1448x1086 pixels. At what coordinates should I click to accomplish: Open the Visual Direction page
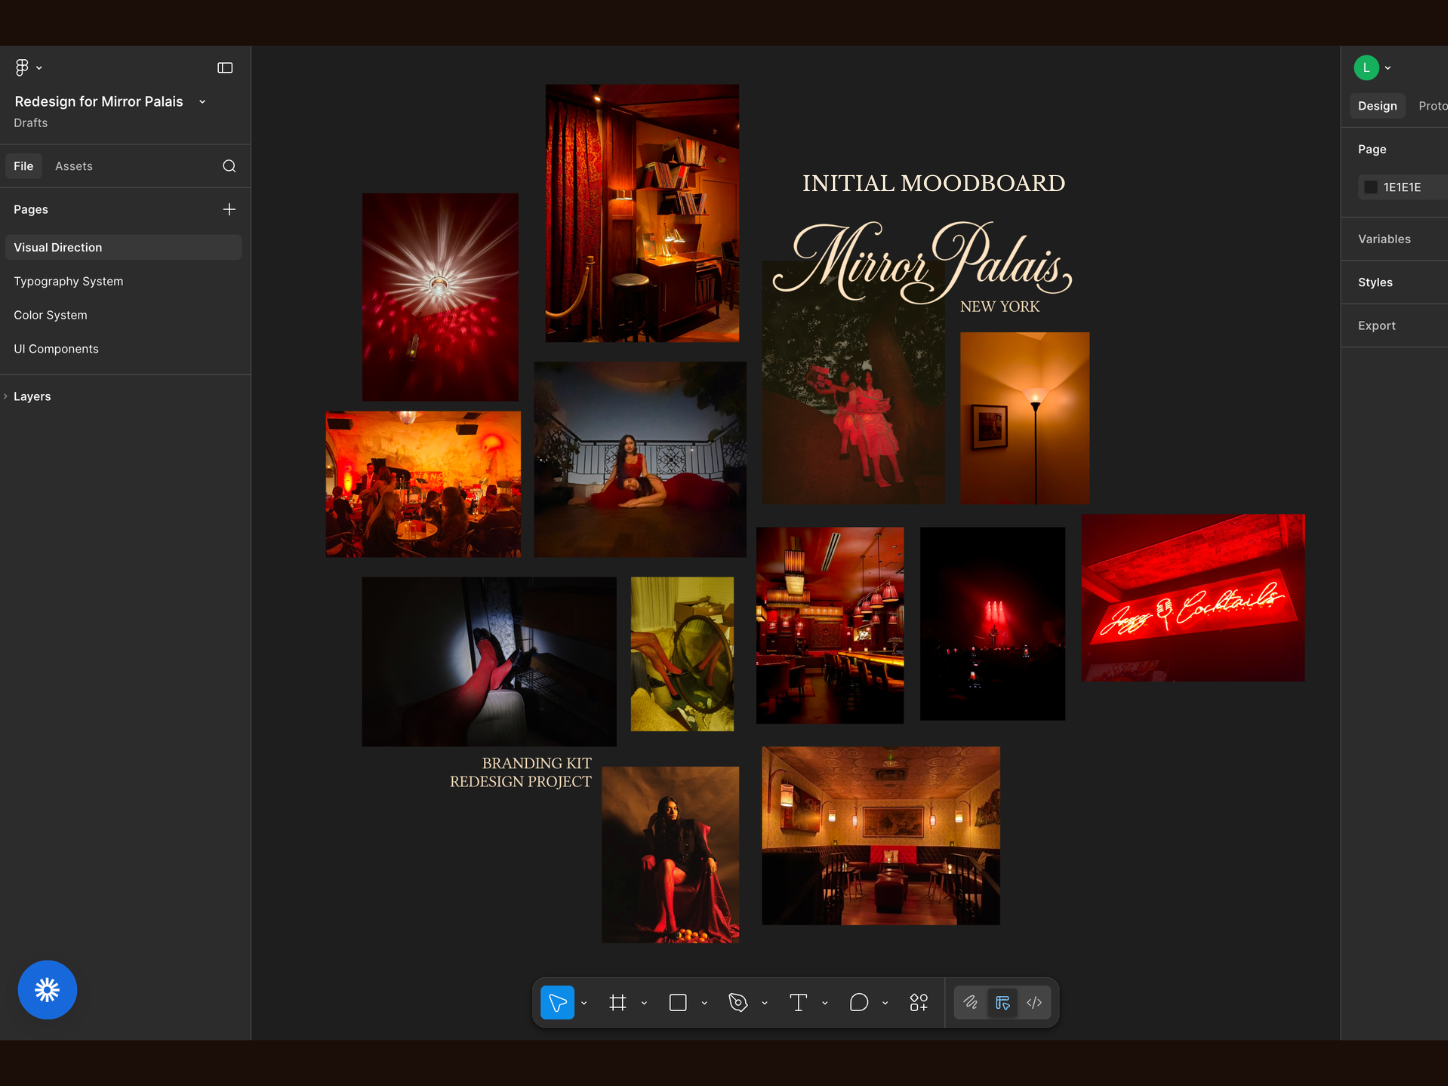point(123,247)
